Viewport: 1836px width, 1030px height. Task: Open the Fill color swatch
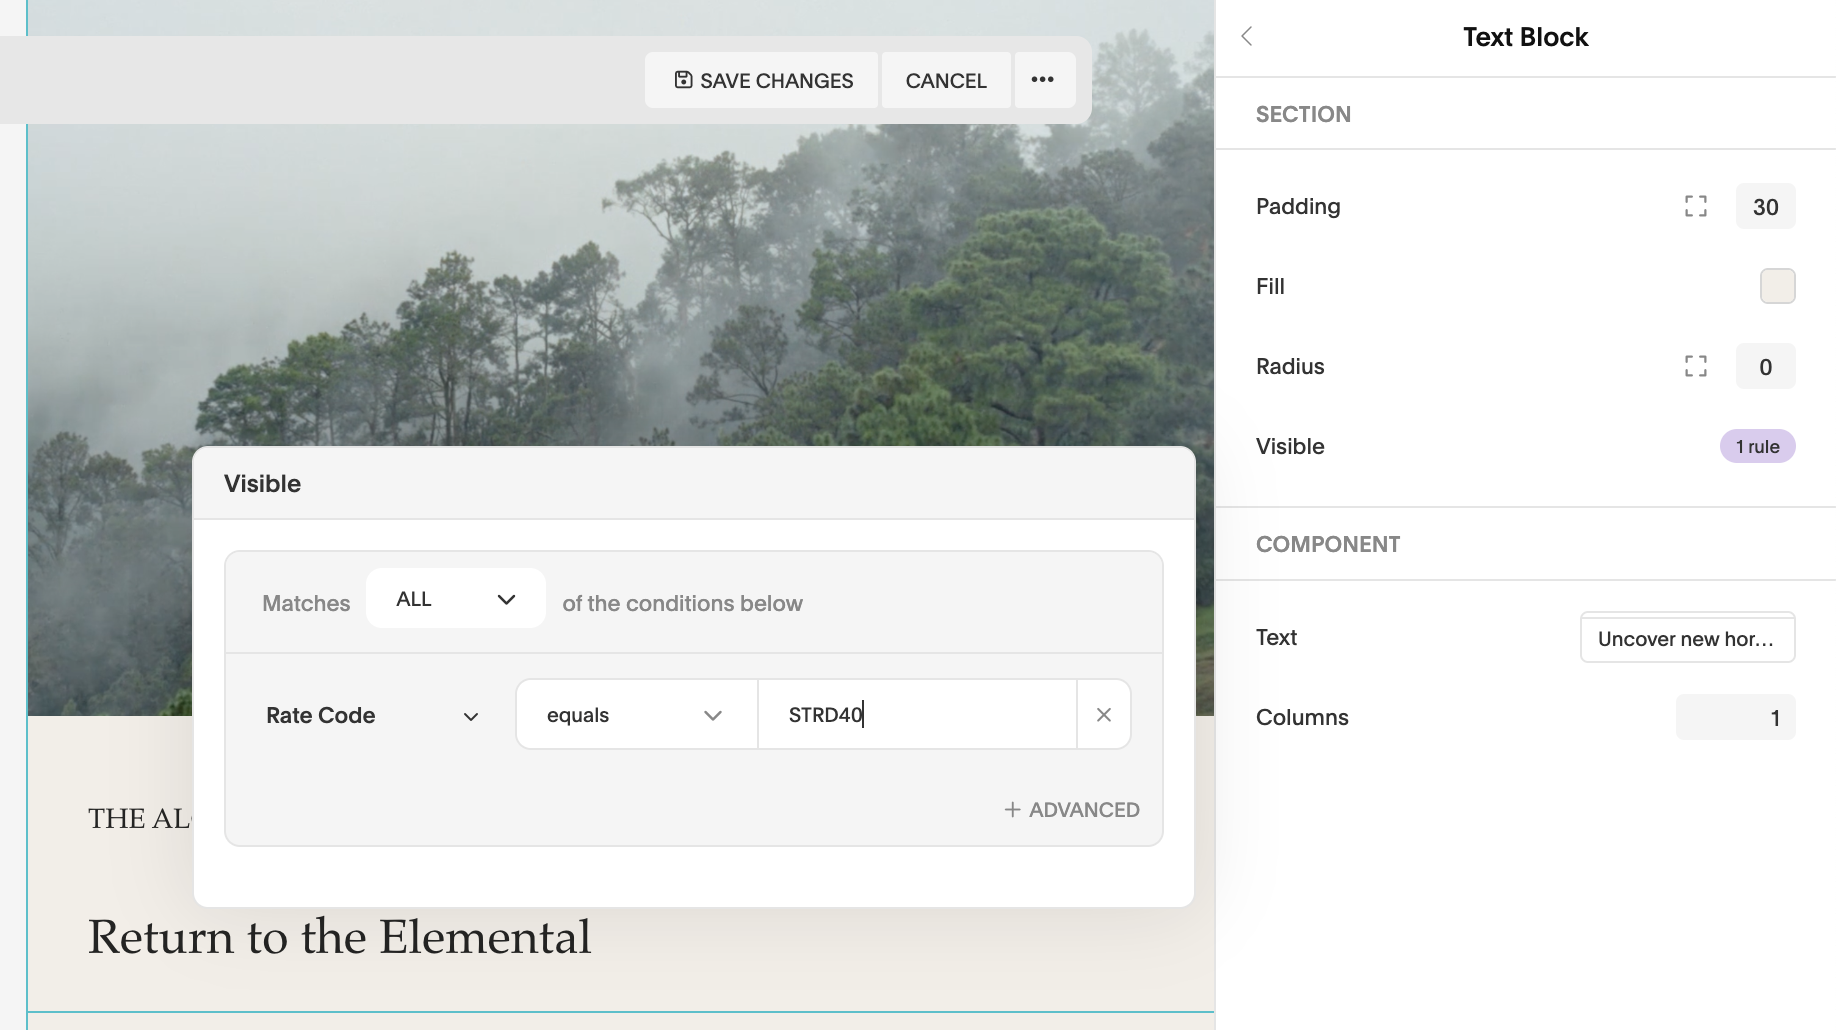point(1778,286)
